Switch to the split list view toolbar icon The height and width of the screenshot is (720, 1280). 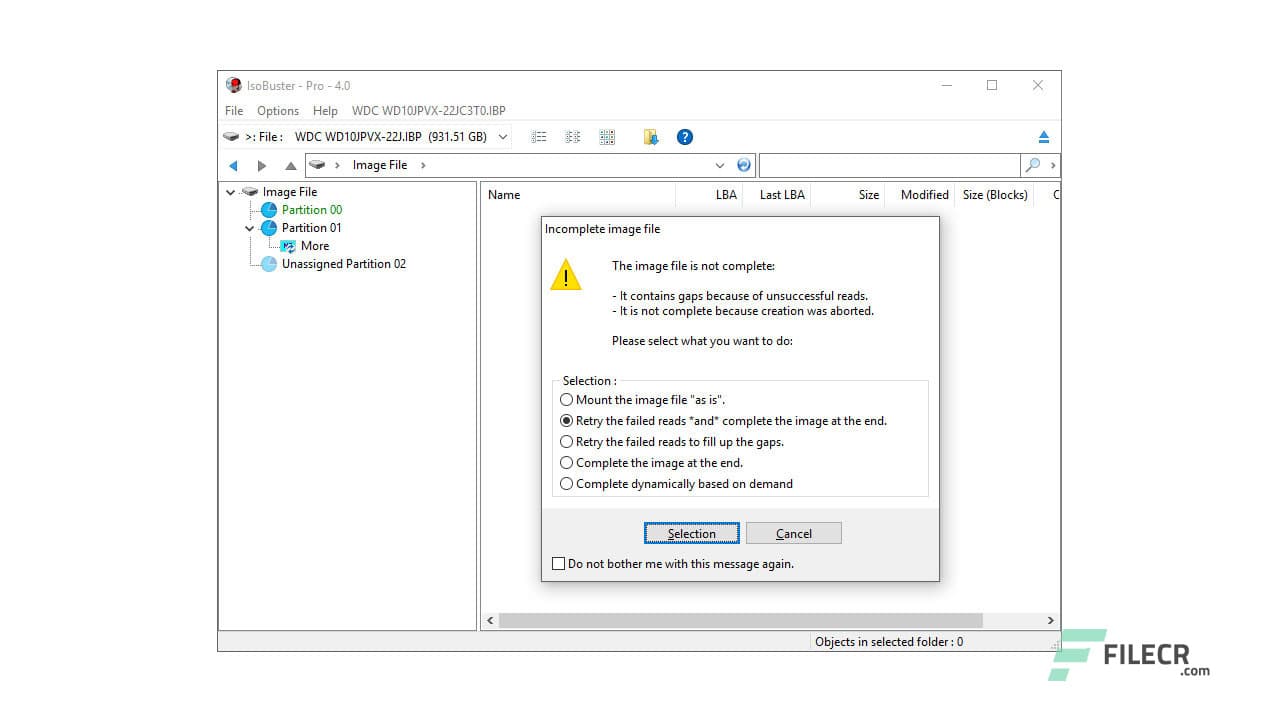coord(572,137)
